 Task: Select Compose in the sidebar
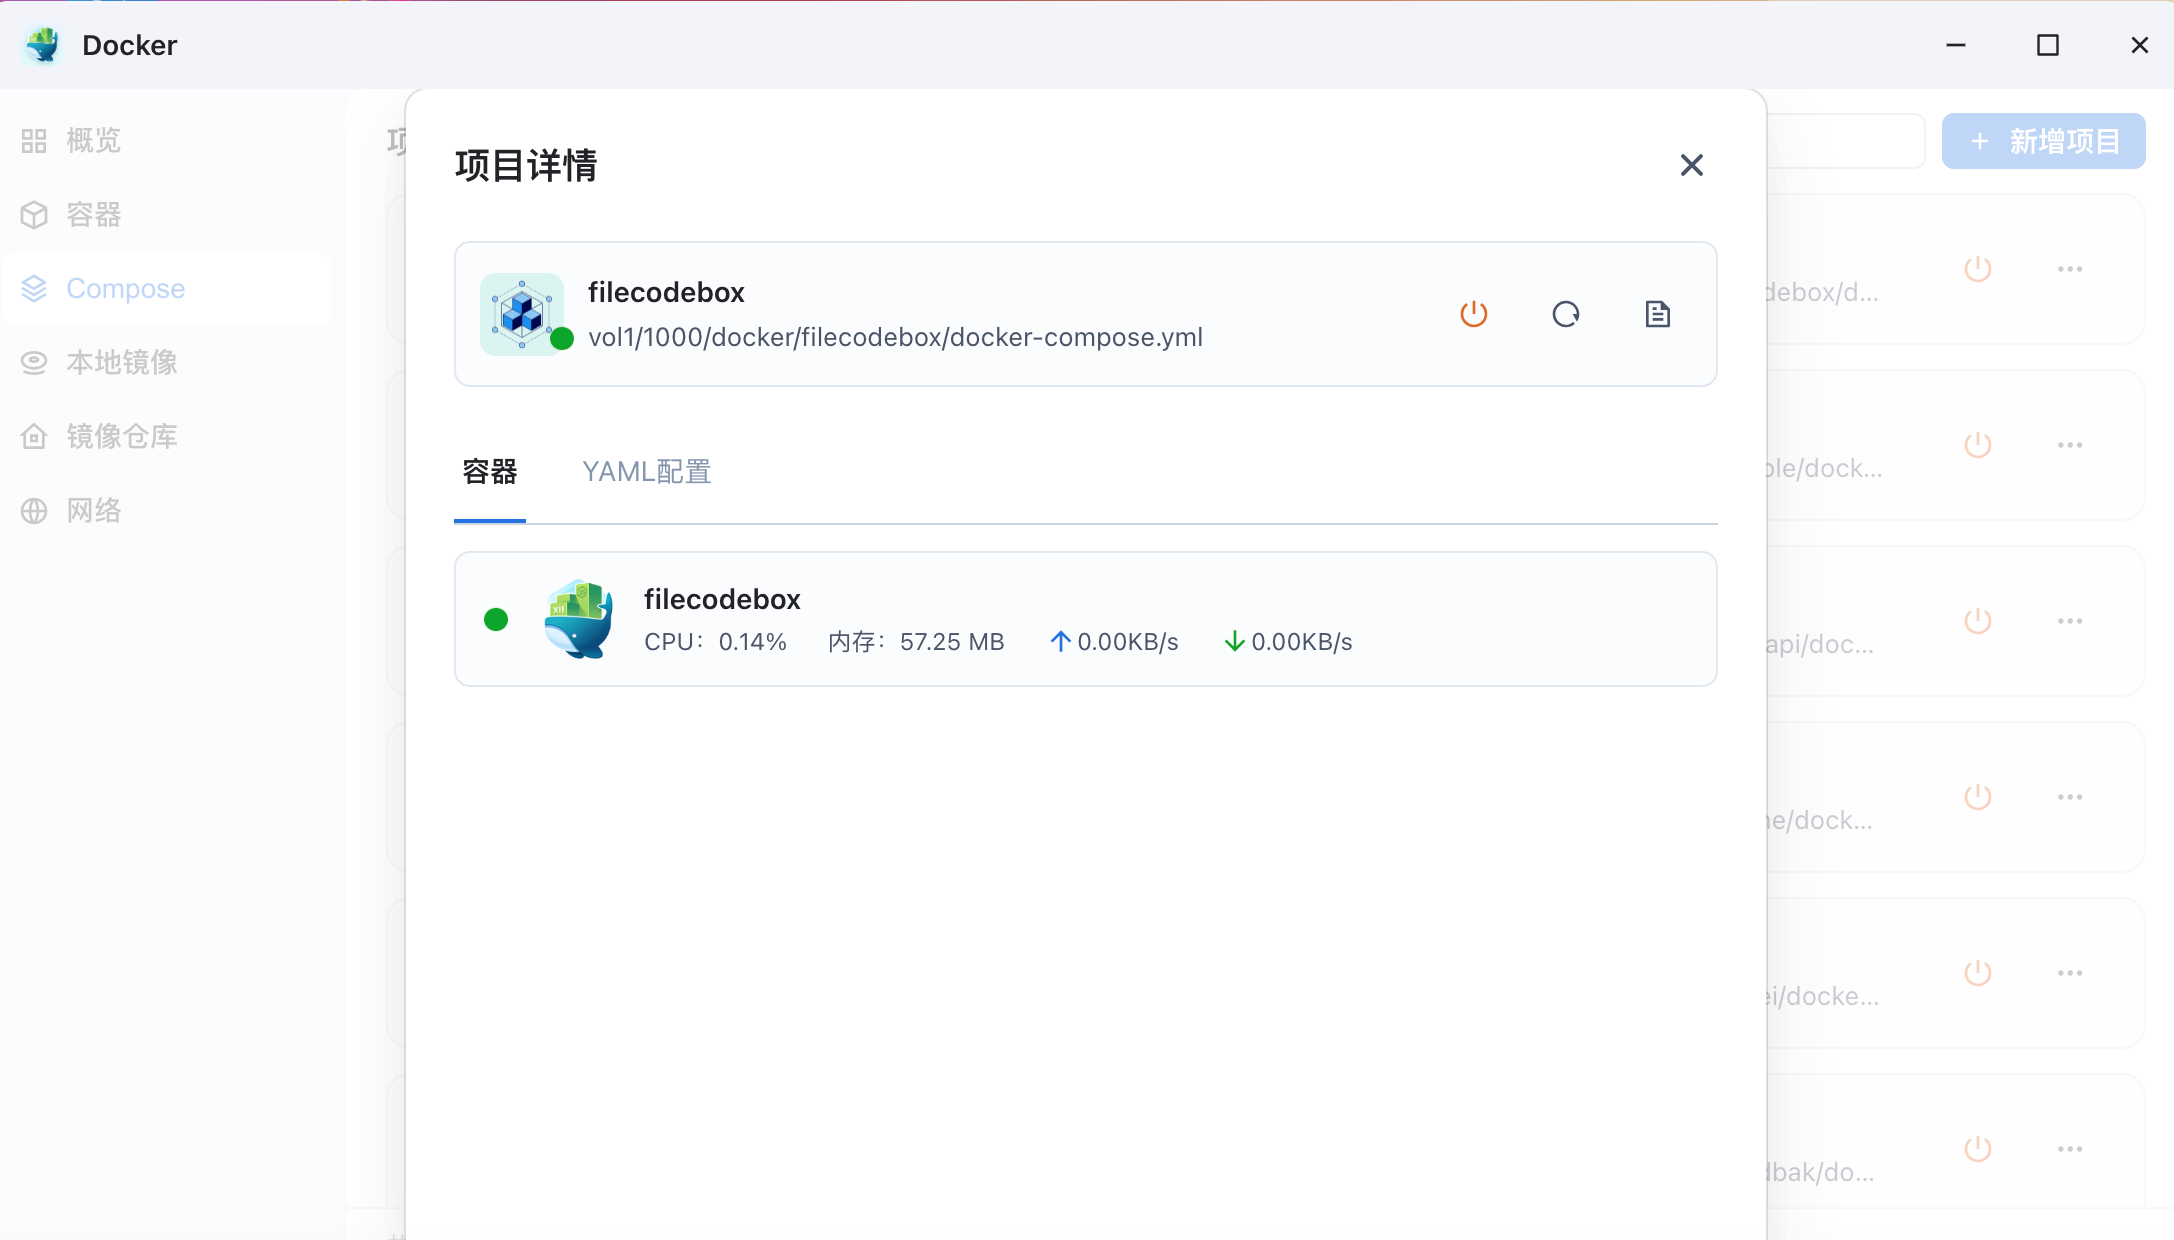pos(166,289)
